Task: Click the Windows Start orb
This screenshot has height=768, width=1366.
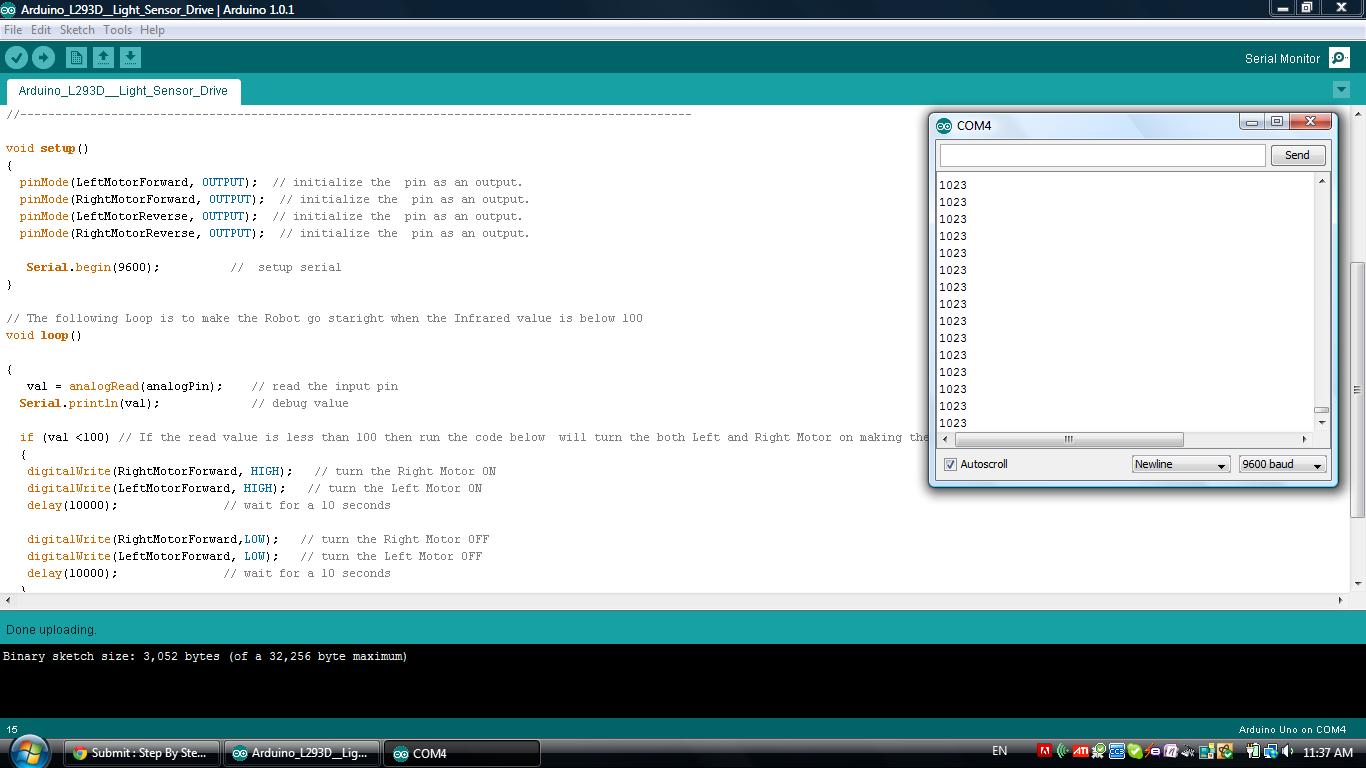Action: [28, 752]
